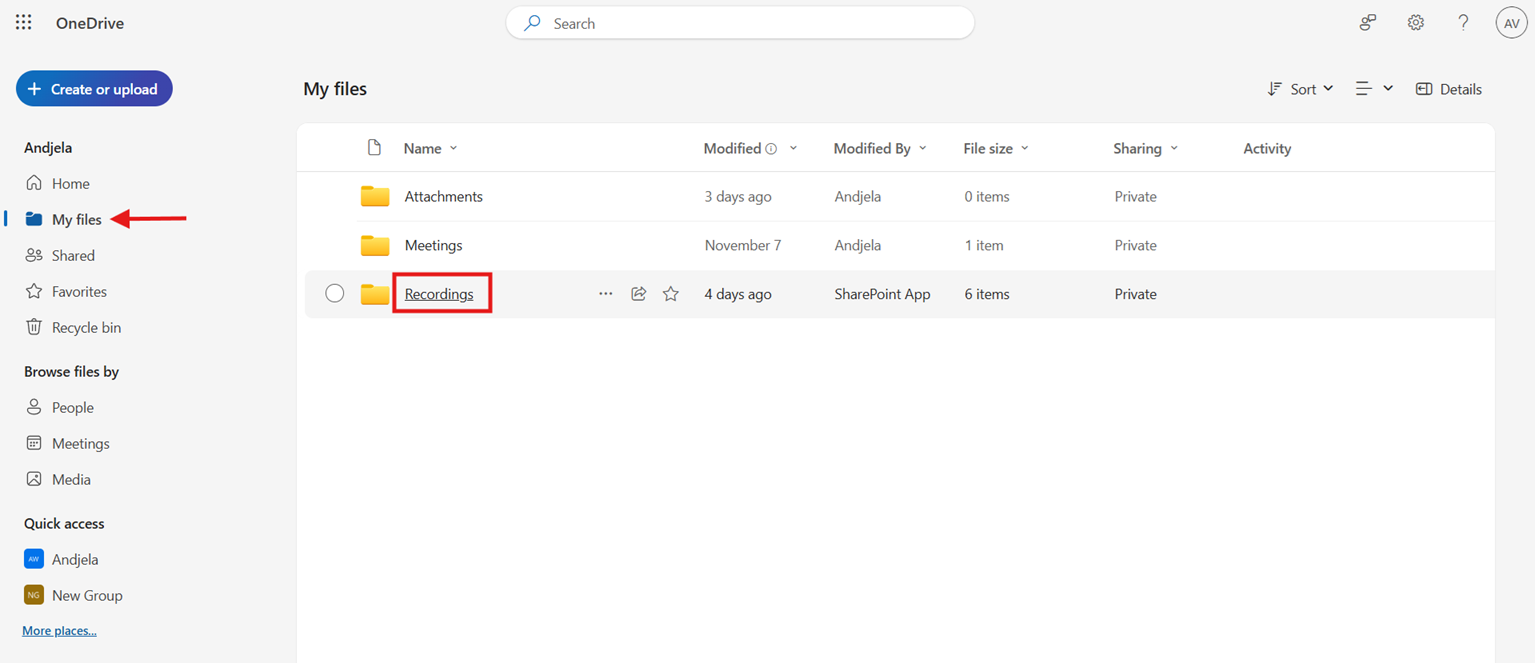1535x663 pixels.
Task: Click the Search input field
Action: click(x=740, y=23)
